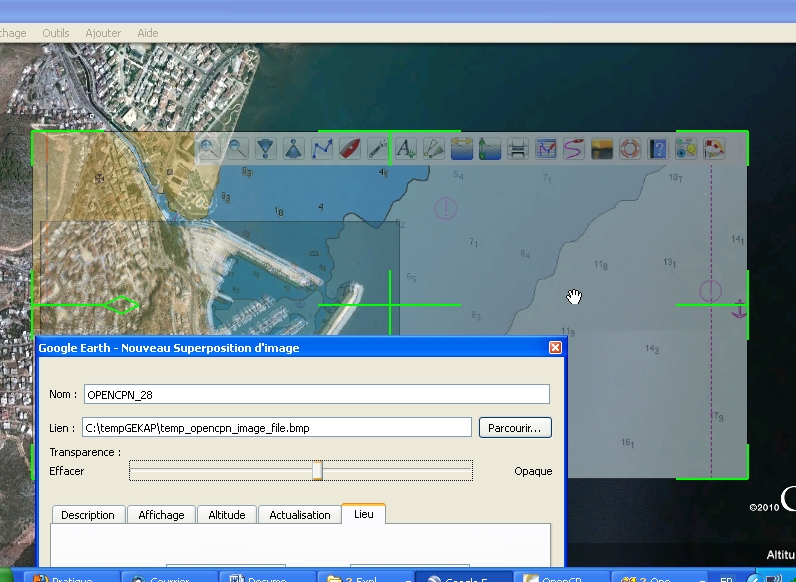Open the Outils menu
796x582 pixels.
pos(56,33)
